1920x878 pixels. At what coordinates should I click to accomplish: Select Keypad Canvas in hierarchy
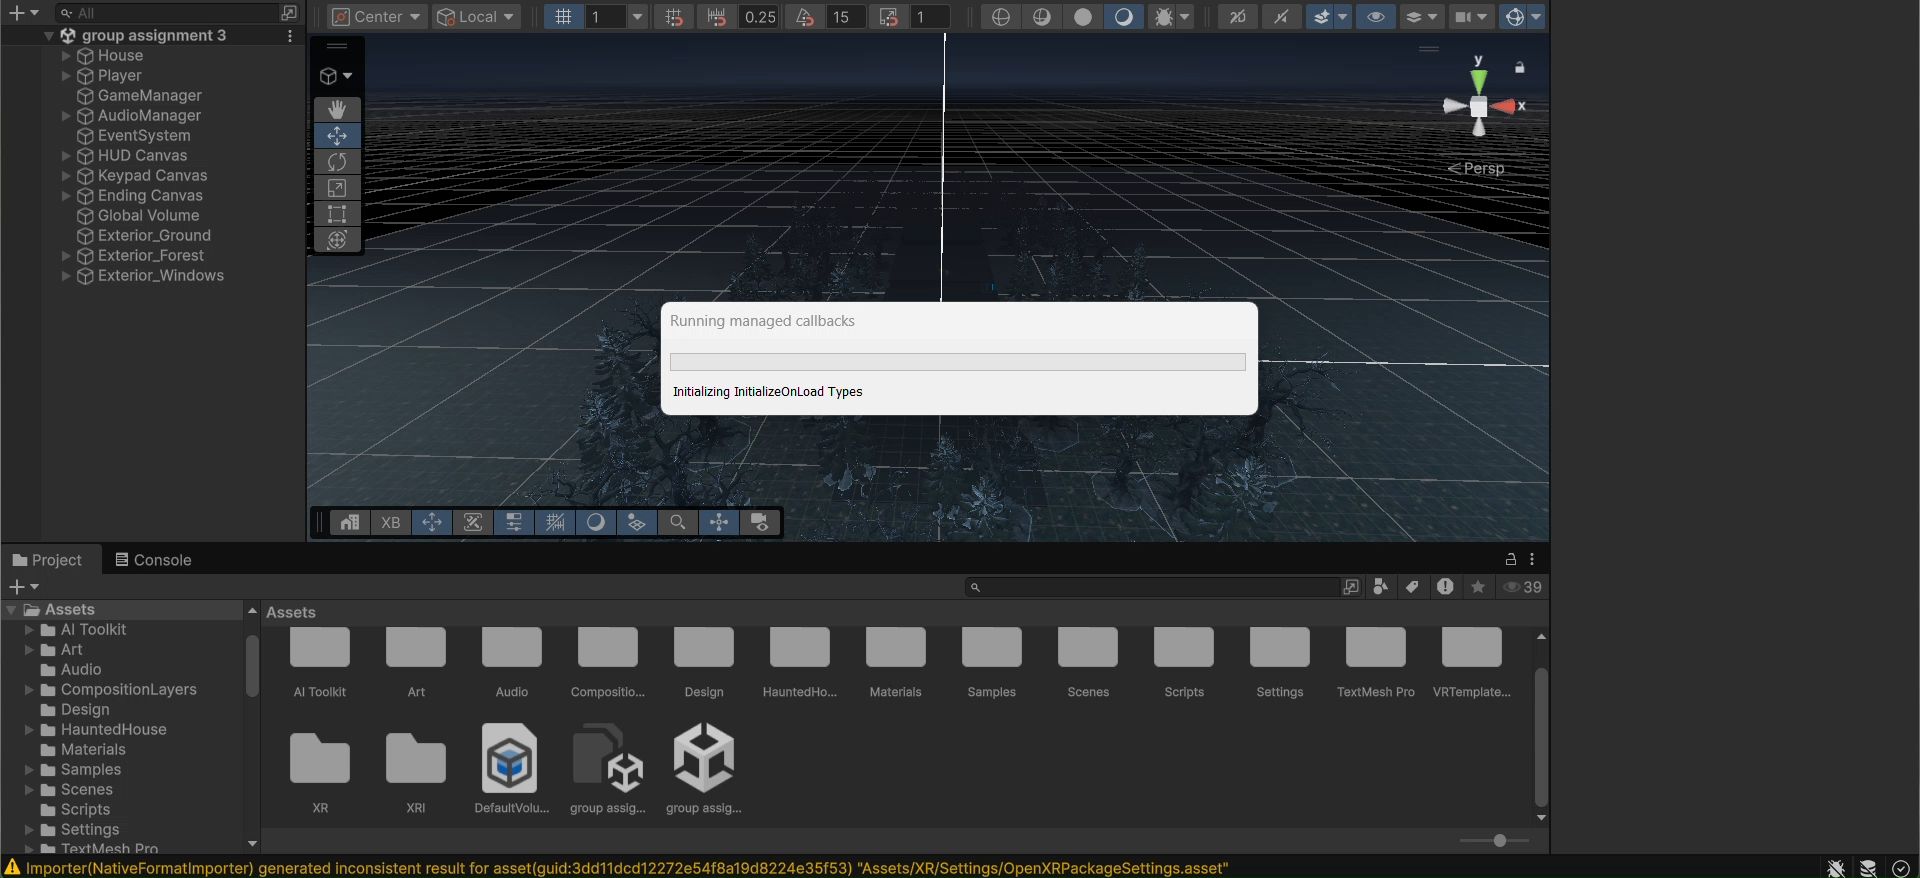(x=152, y=176)
